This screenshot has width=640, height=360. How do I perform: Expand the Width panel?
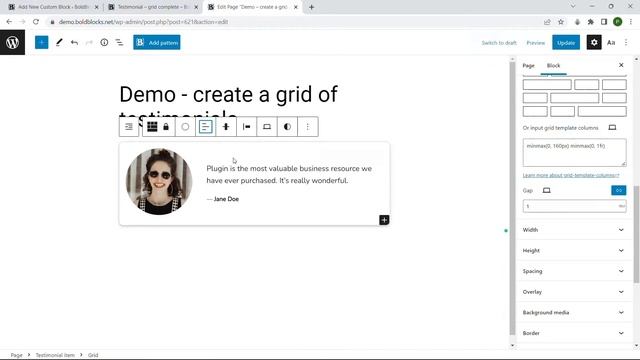[574, 230]
